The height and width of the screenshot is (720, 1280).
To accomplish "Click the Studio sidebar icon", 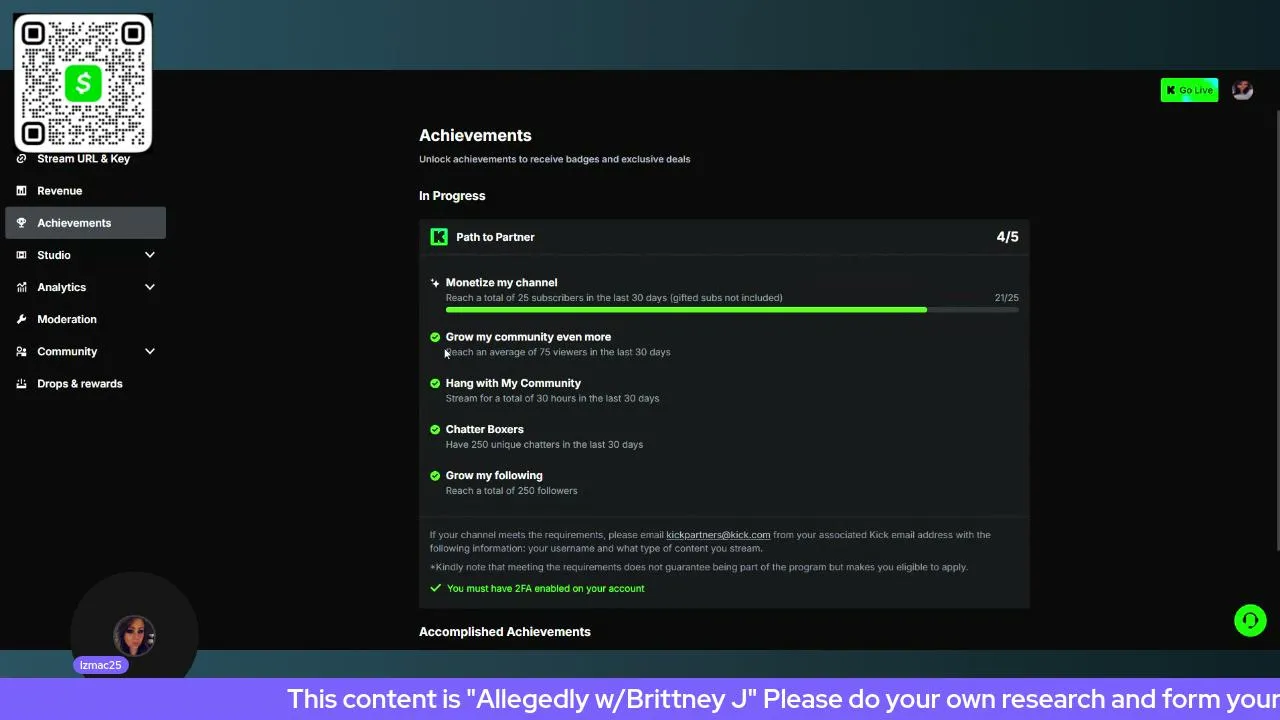I will [21, 255].
